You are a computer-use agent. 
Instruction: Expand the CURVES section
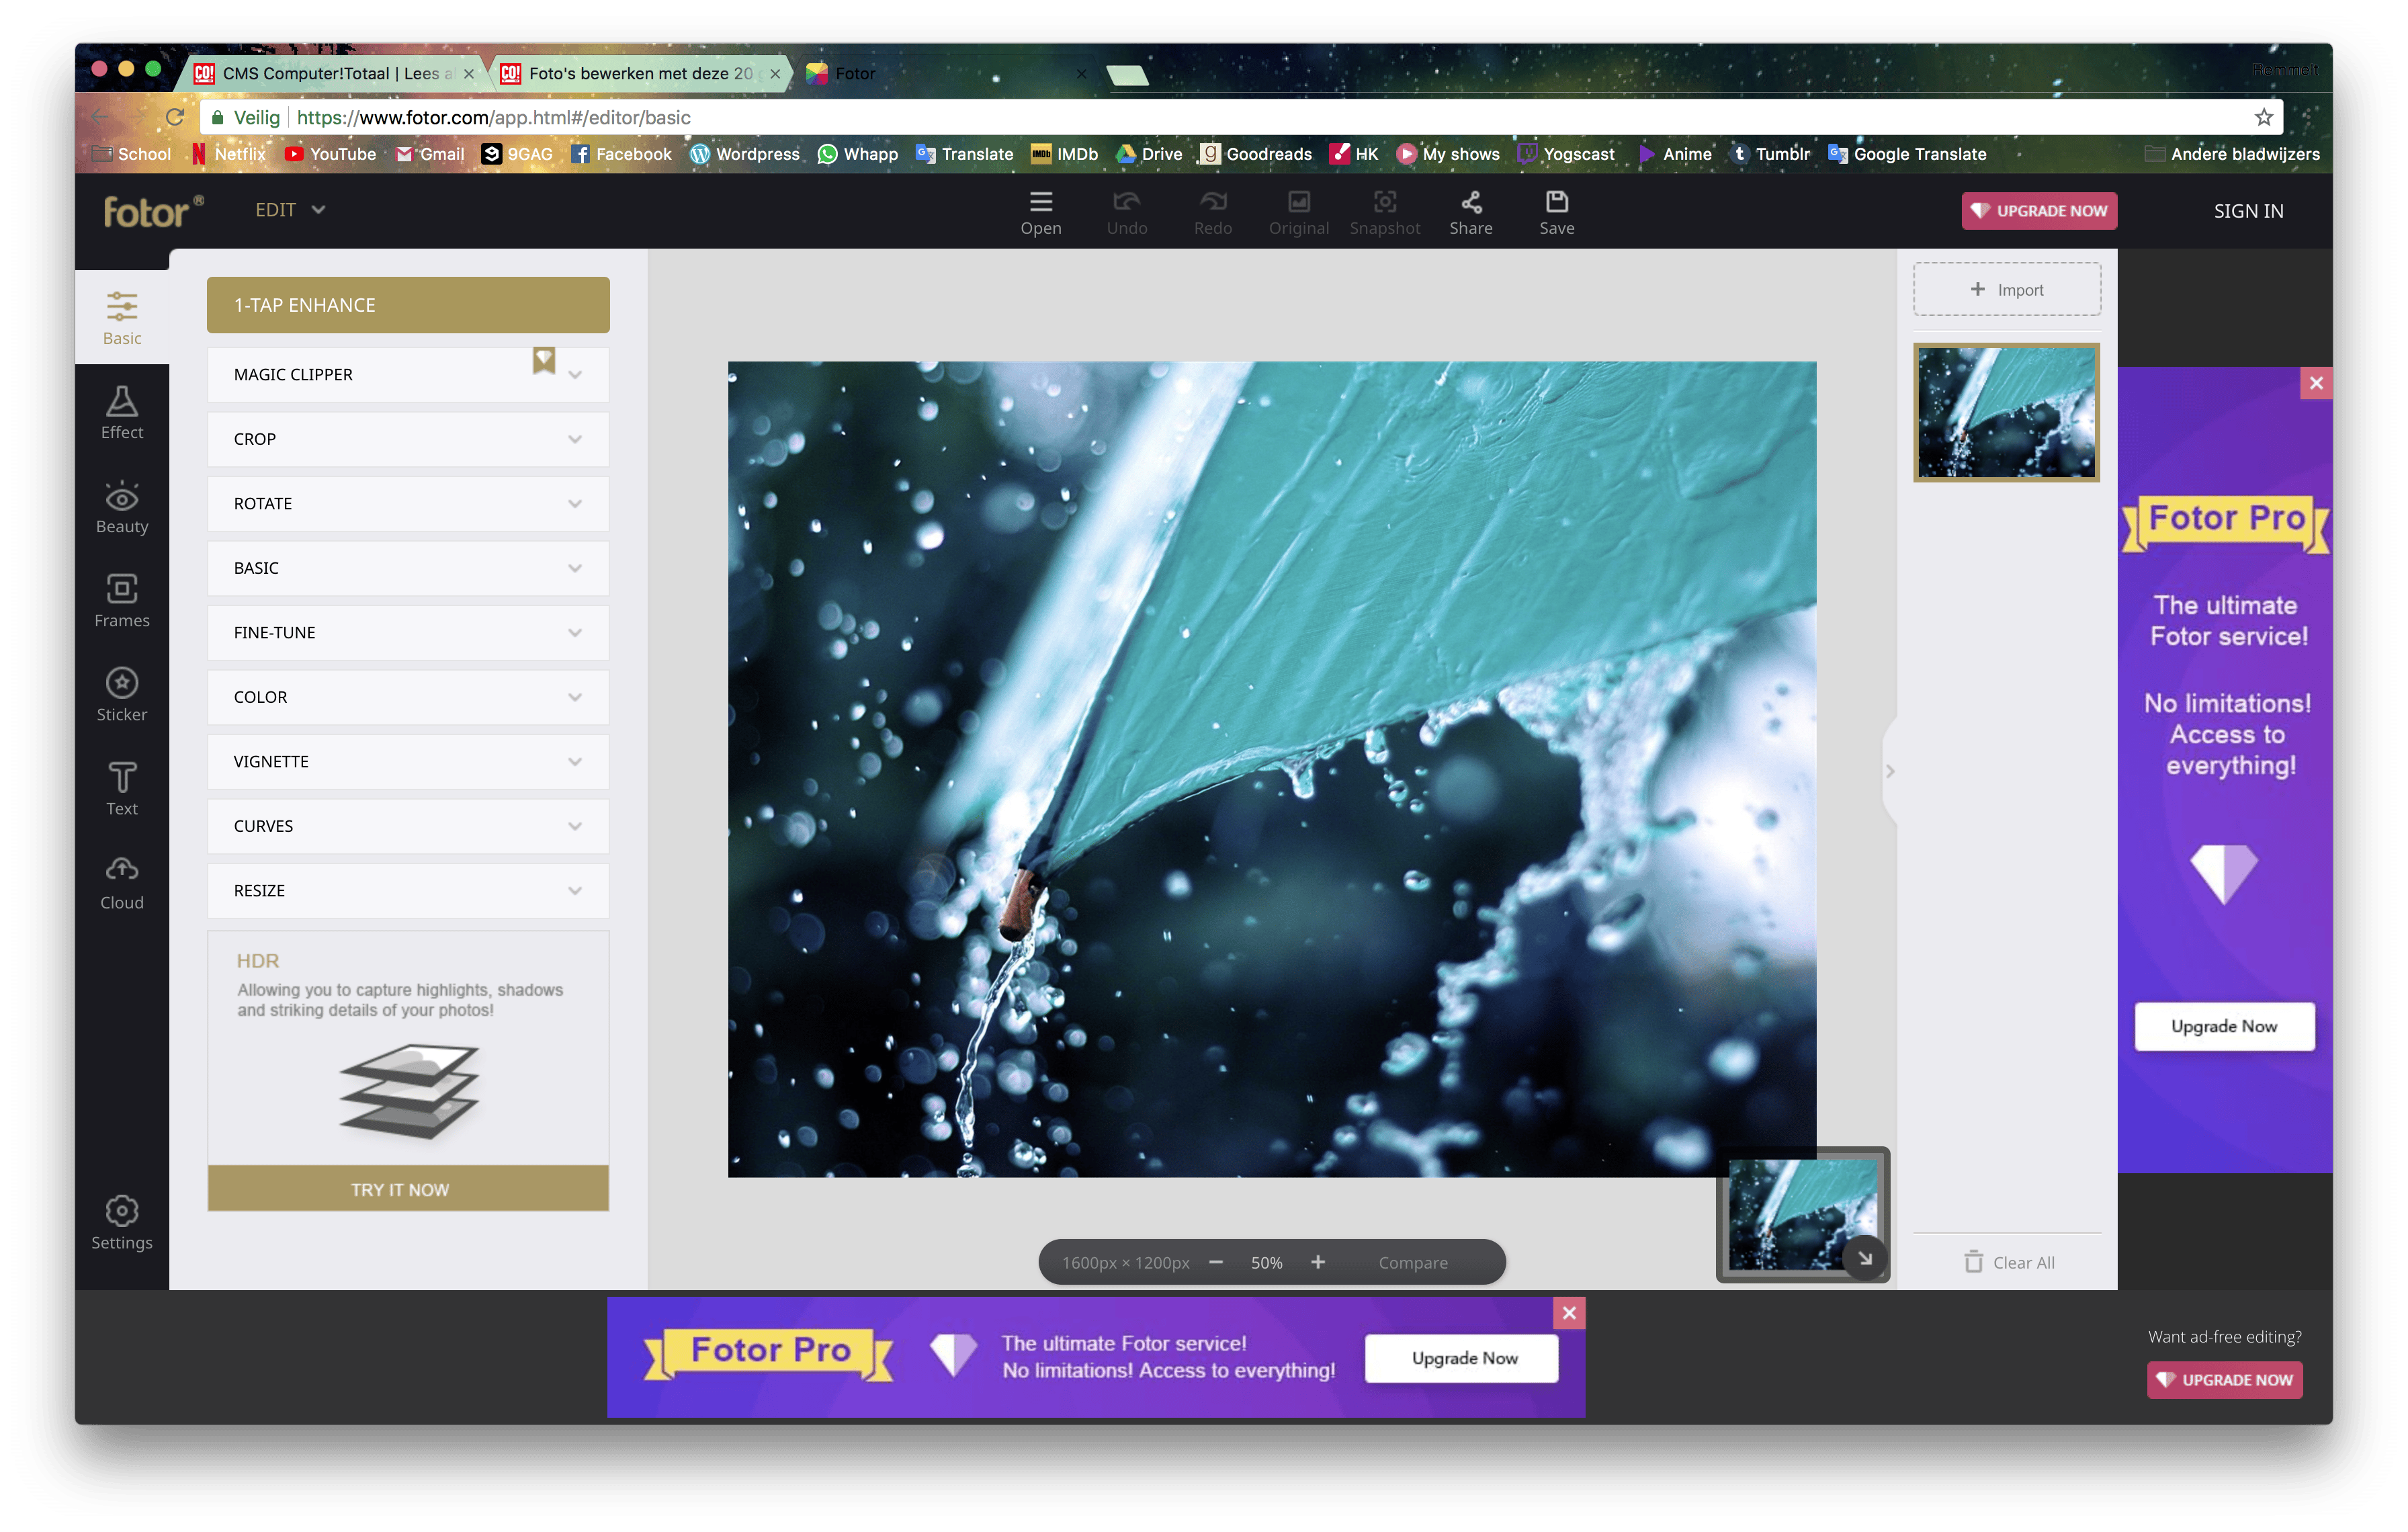click(x=408, y=826)
